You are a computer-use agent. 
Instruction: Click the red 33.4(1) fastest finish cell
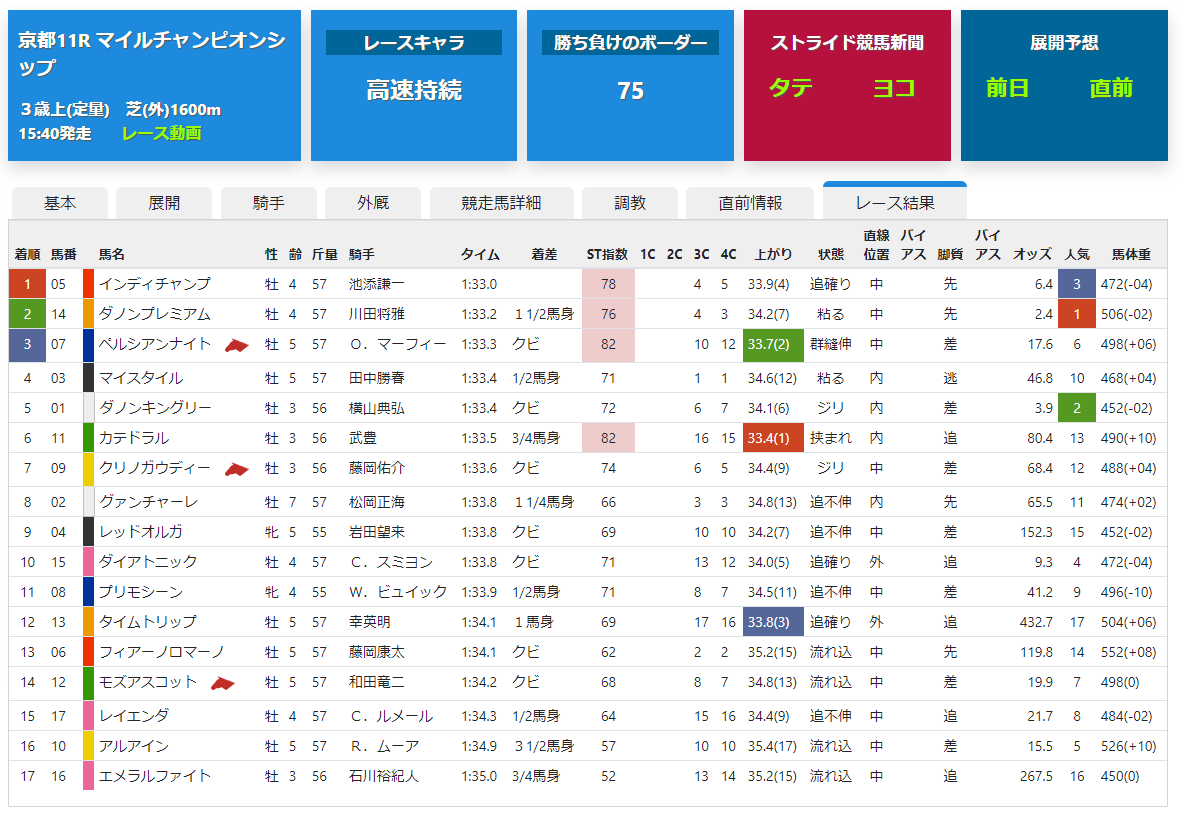[773, 438]
